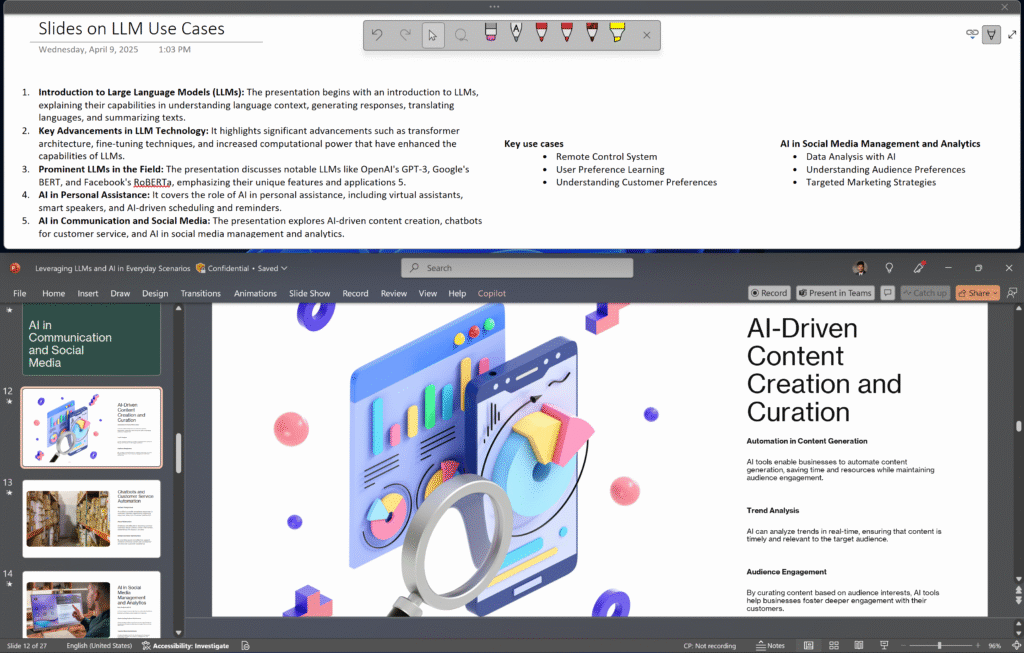Click the Present in Teams button
Screen dimensions: 1024x653
point(835,293)
